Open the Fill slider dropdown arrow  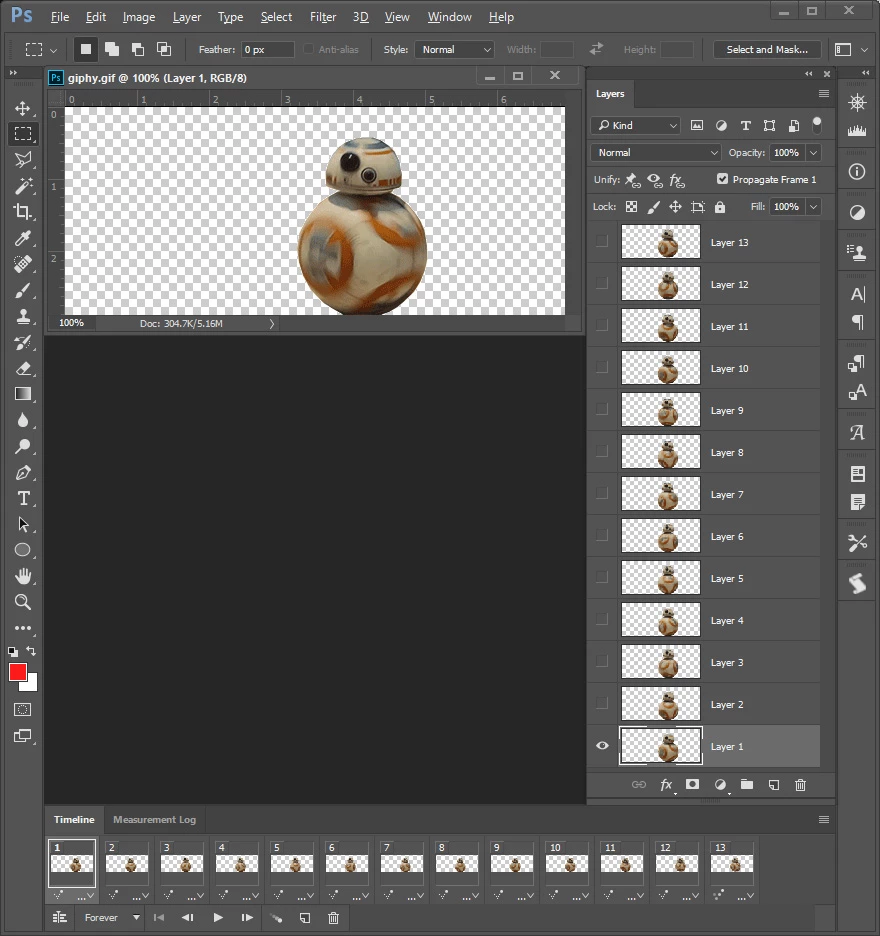tap(813, 207)
